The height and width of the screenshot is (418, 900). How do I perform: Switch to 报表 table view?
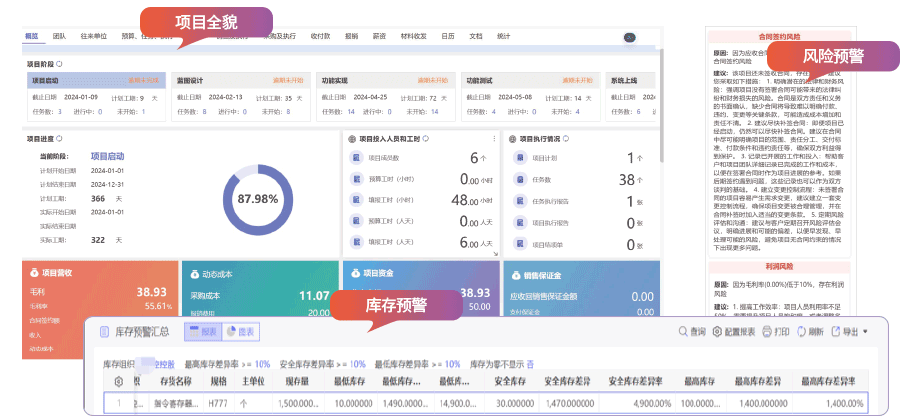(201, 332)
